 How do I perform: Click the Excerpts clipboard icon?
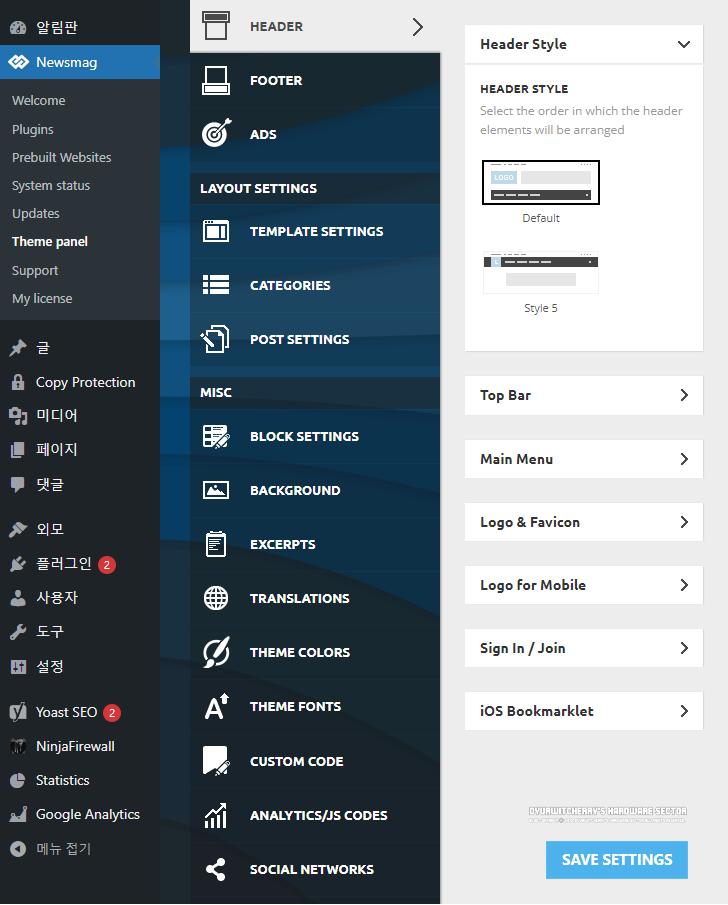tap(216, 544)
